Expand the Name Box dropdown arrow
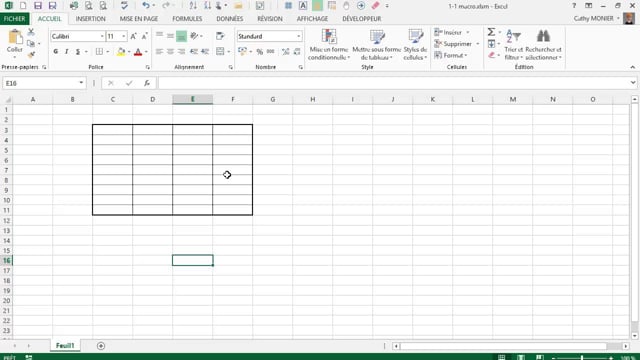 click(81, 83)
